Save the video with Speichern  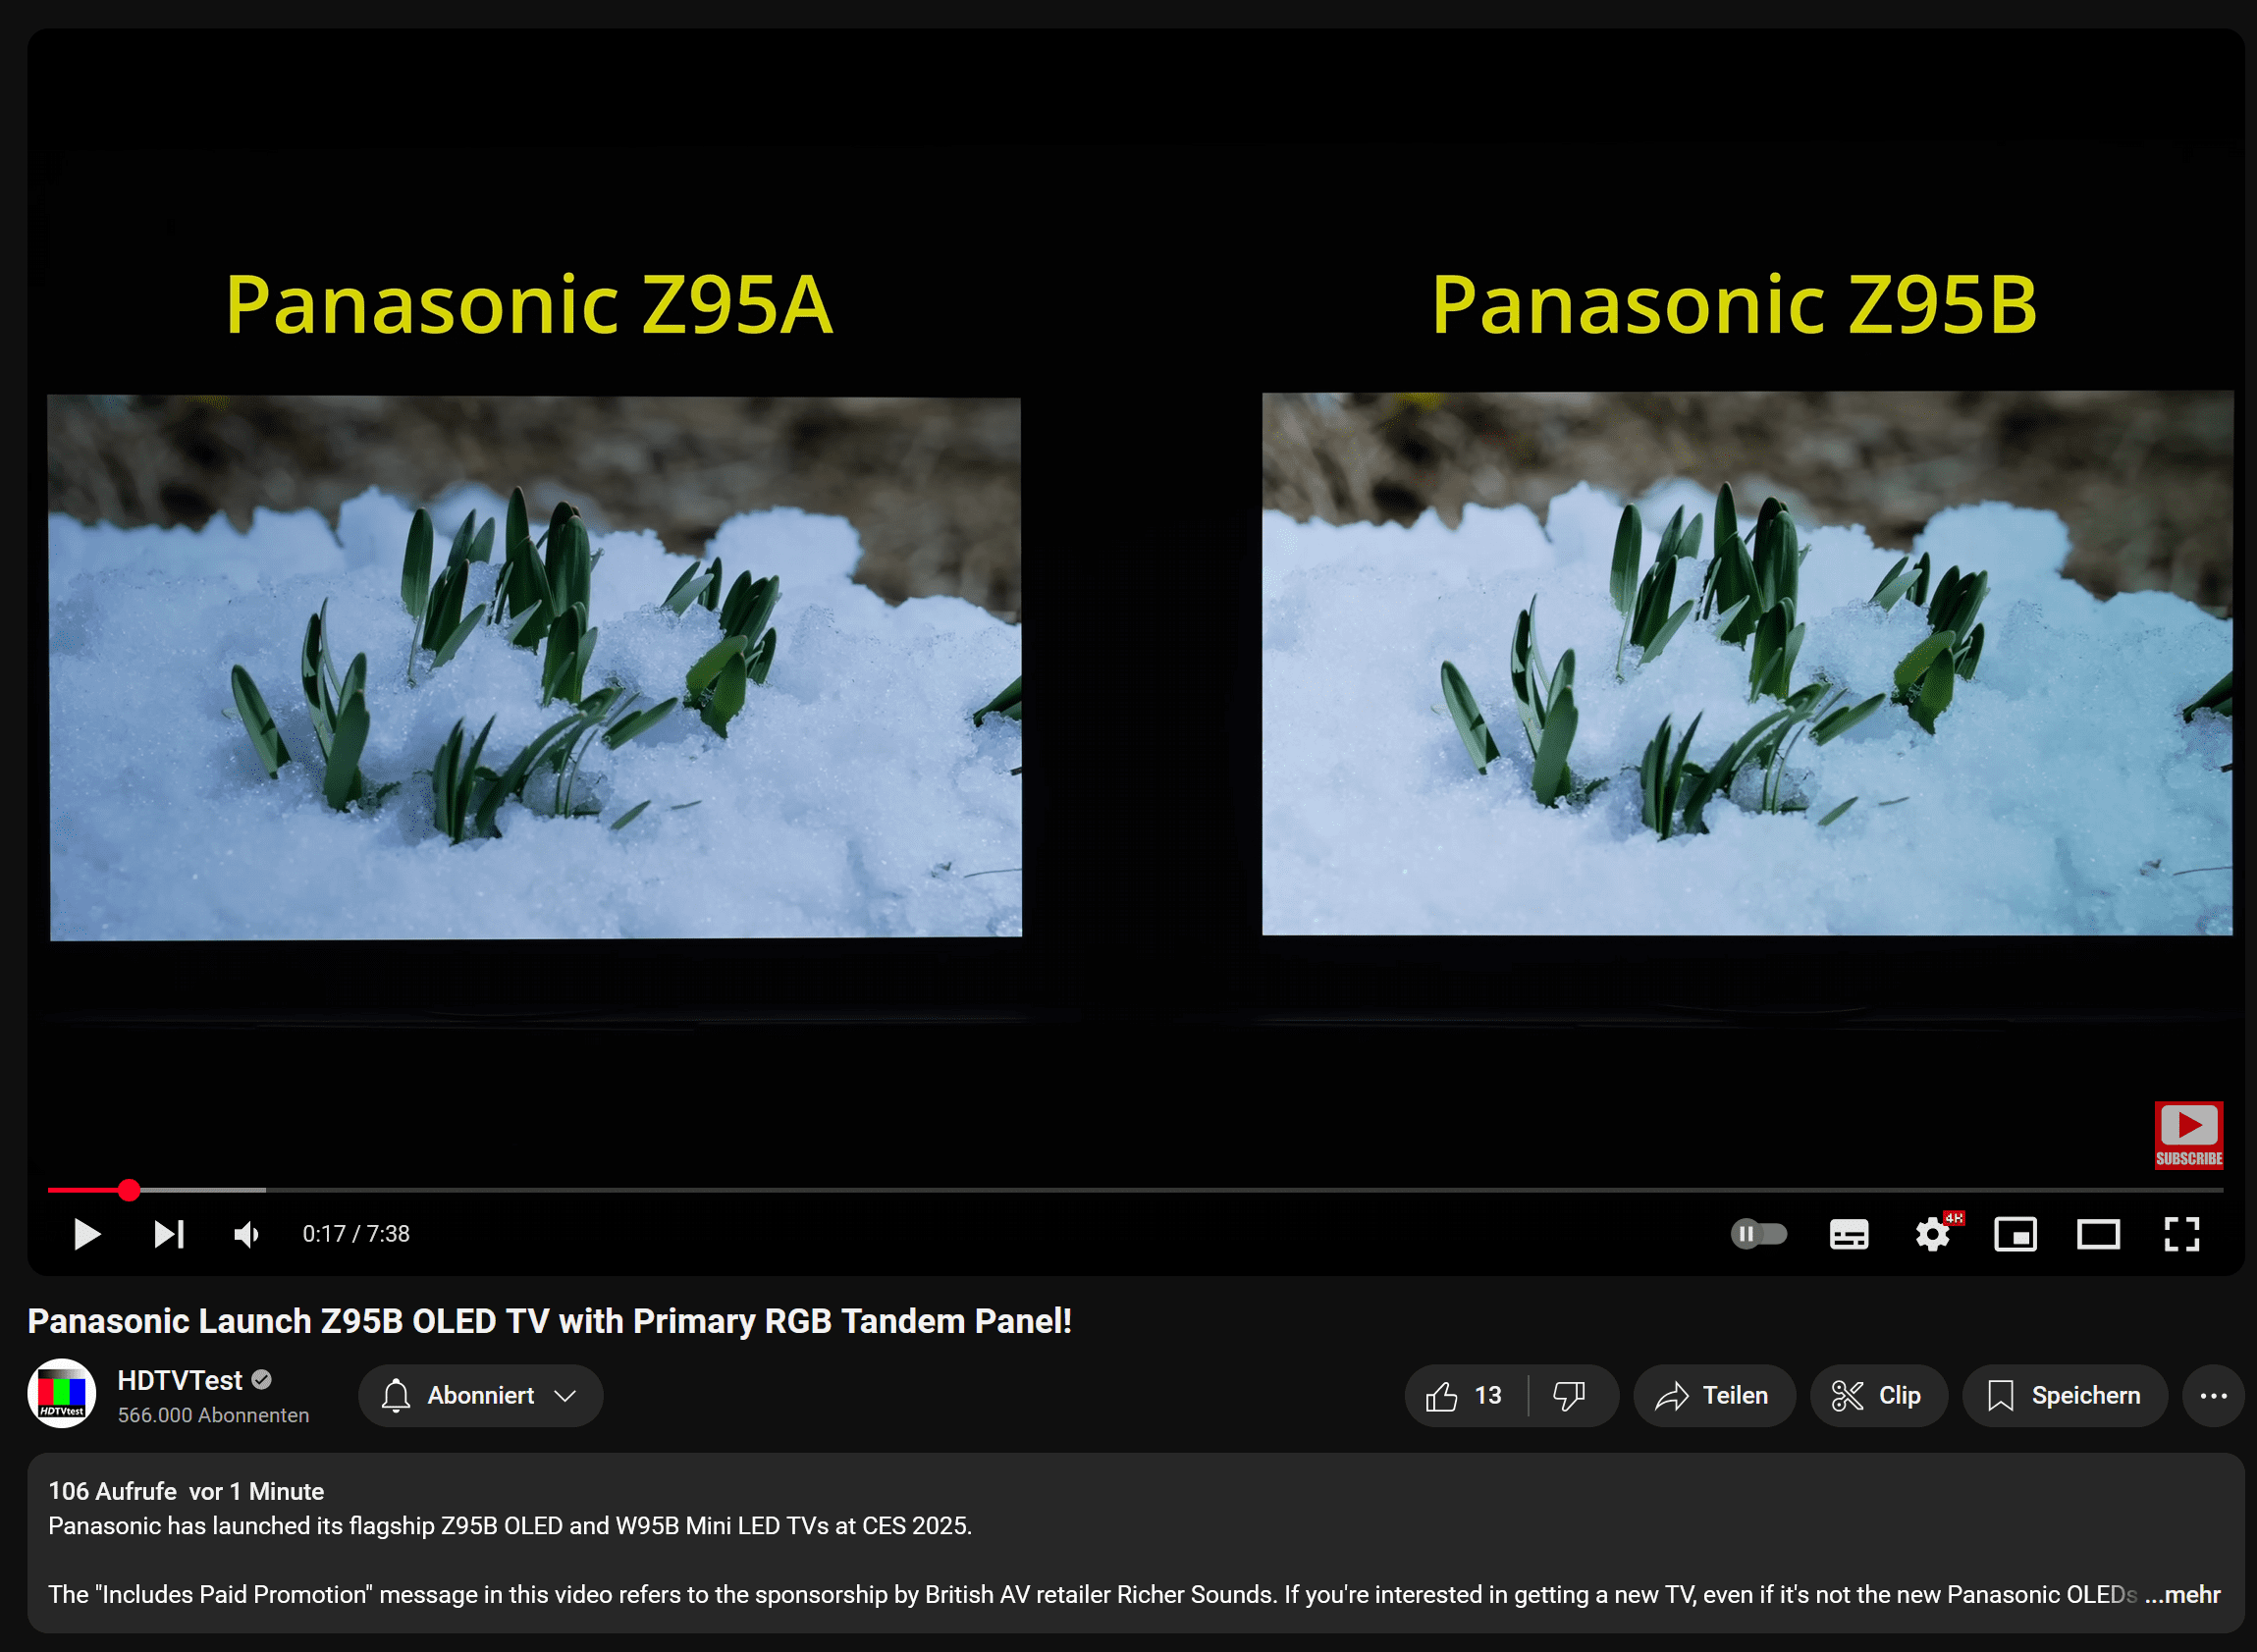[2064, 1395]
